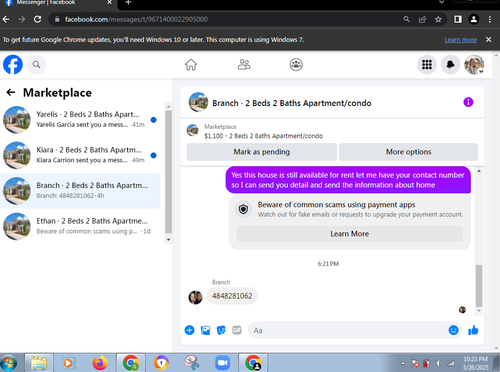
Task: Click the More options button
Action: click(409, 152)
